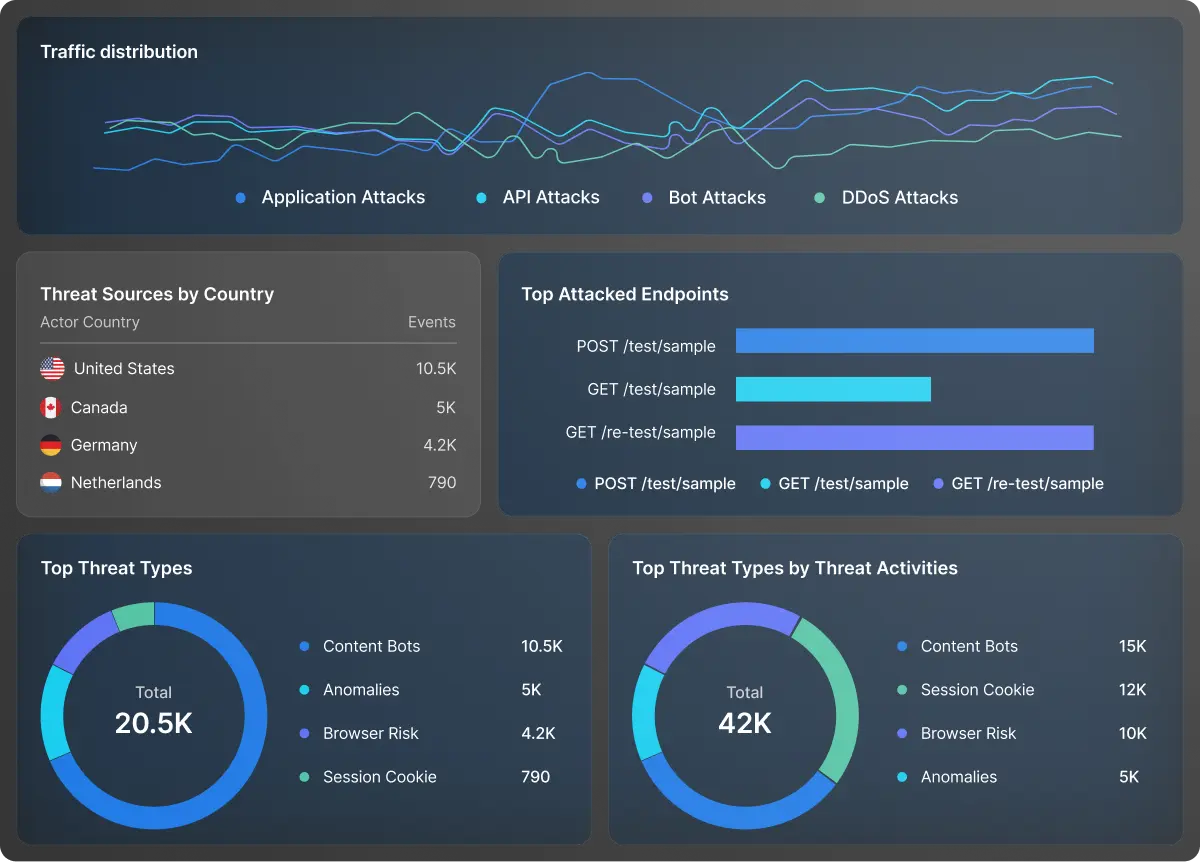The width and height of the screenshot is (1200, 862).
Task: Click the Events column header
Action: pyautogui.click(x=431, y=322)
